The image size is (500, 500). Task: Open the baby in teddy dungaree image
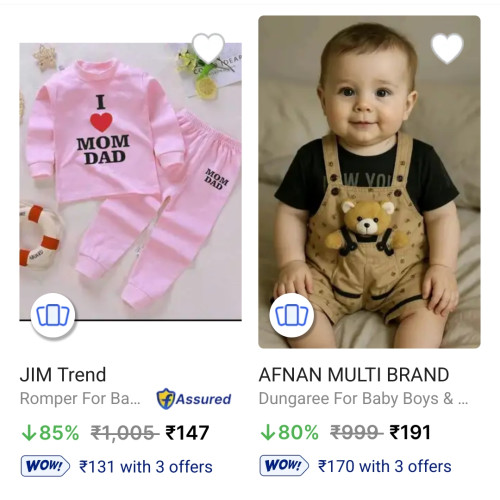click(x=369, y=182)
